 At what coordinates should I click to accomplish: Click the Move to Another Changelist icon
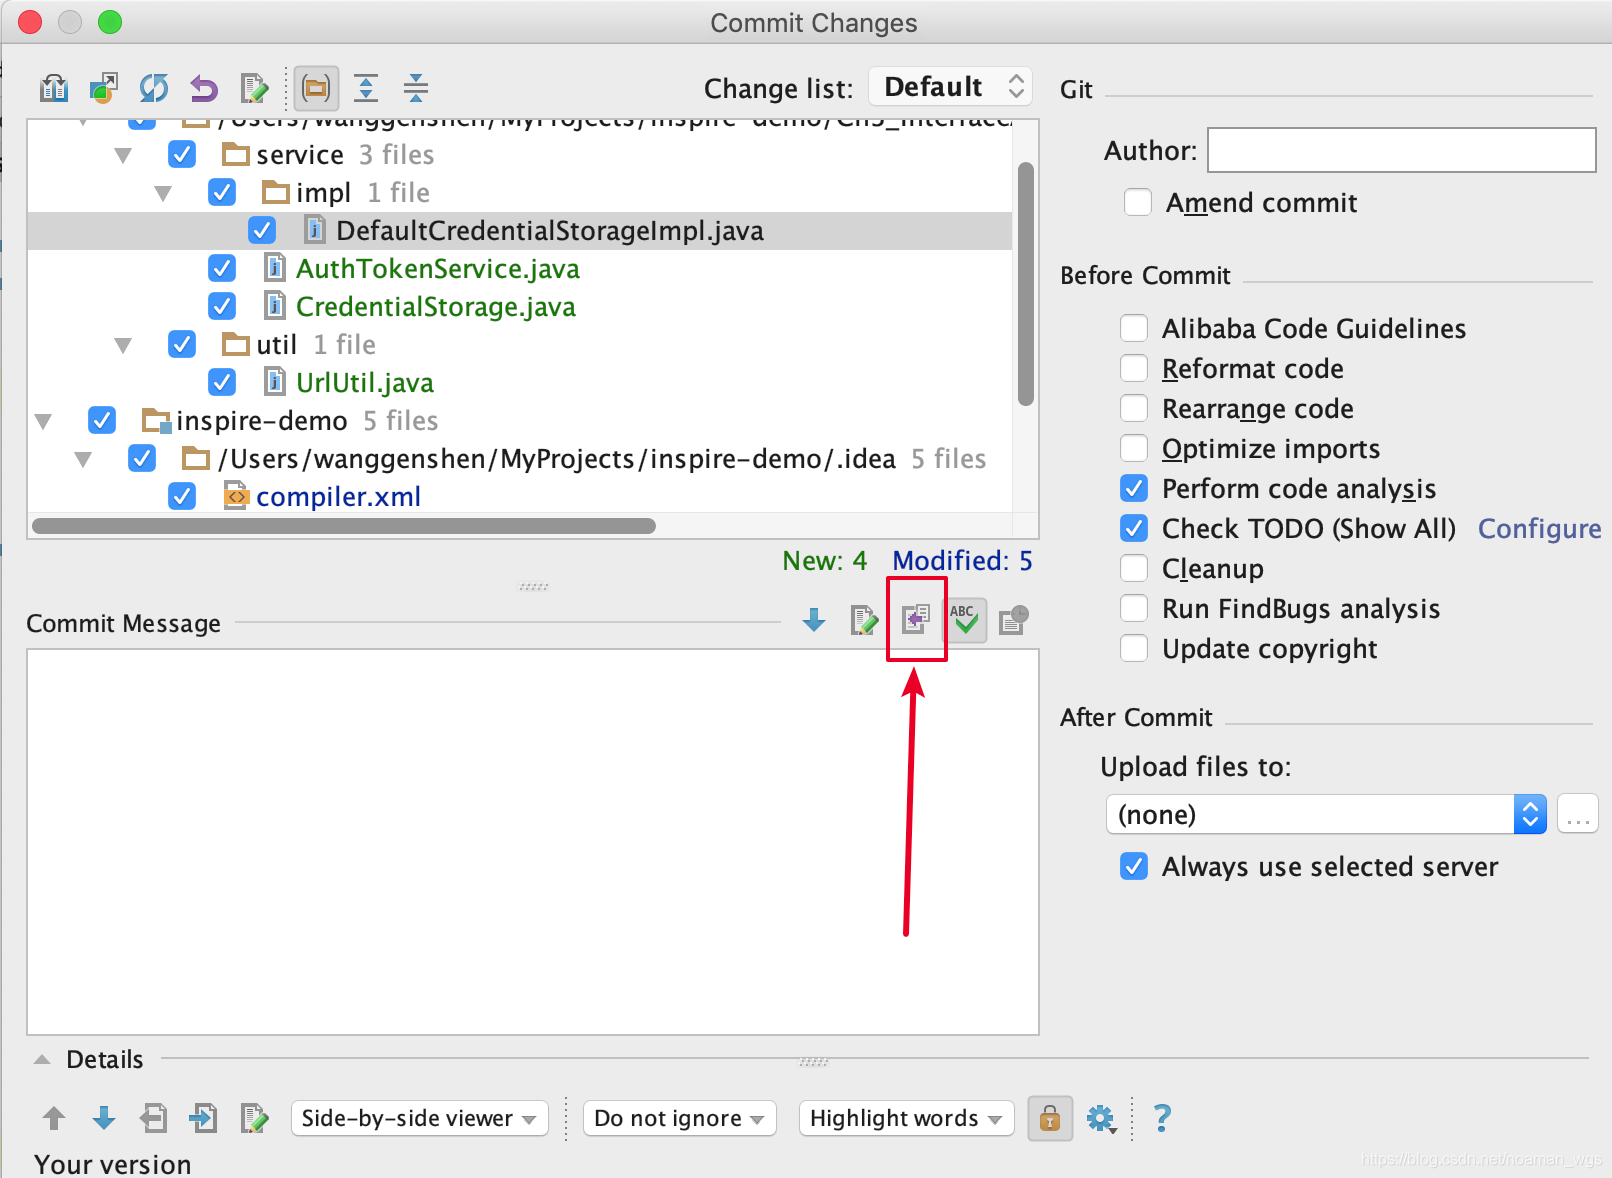tap(104, 88)
